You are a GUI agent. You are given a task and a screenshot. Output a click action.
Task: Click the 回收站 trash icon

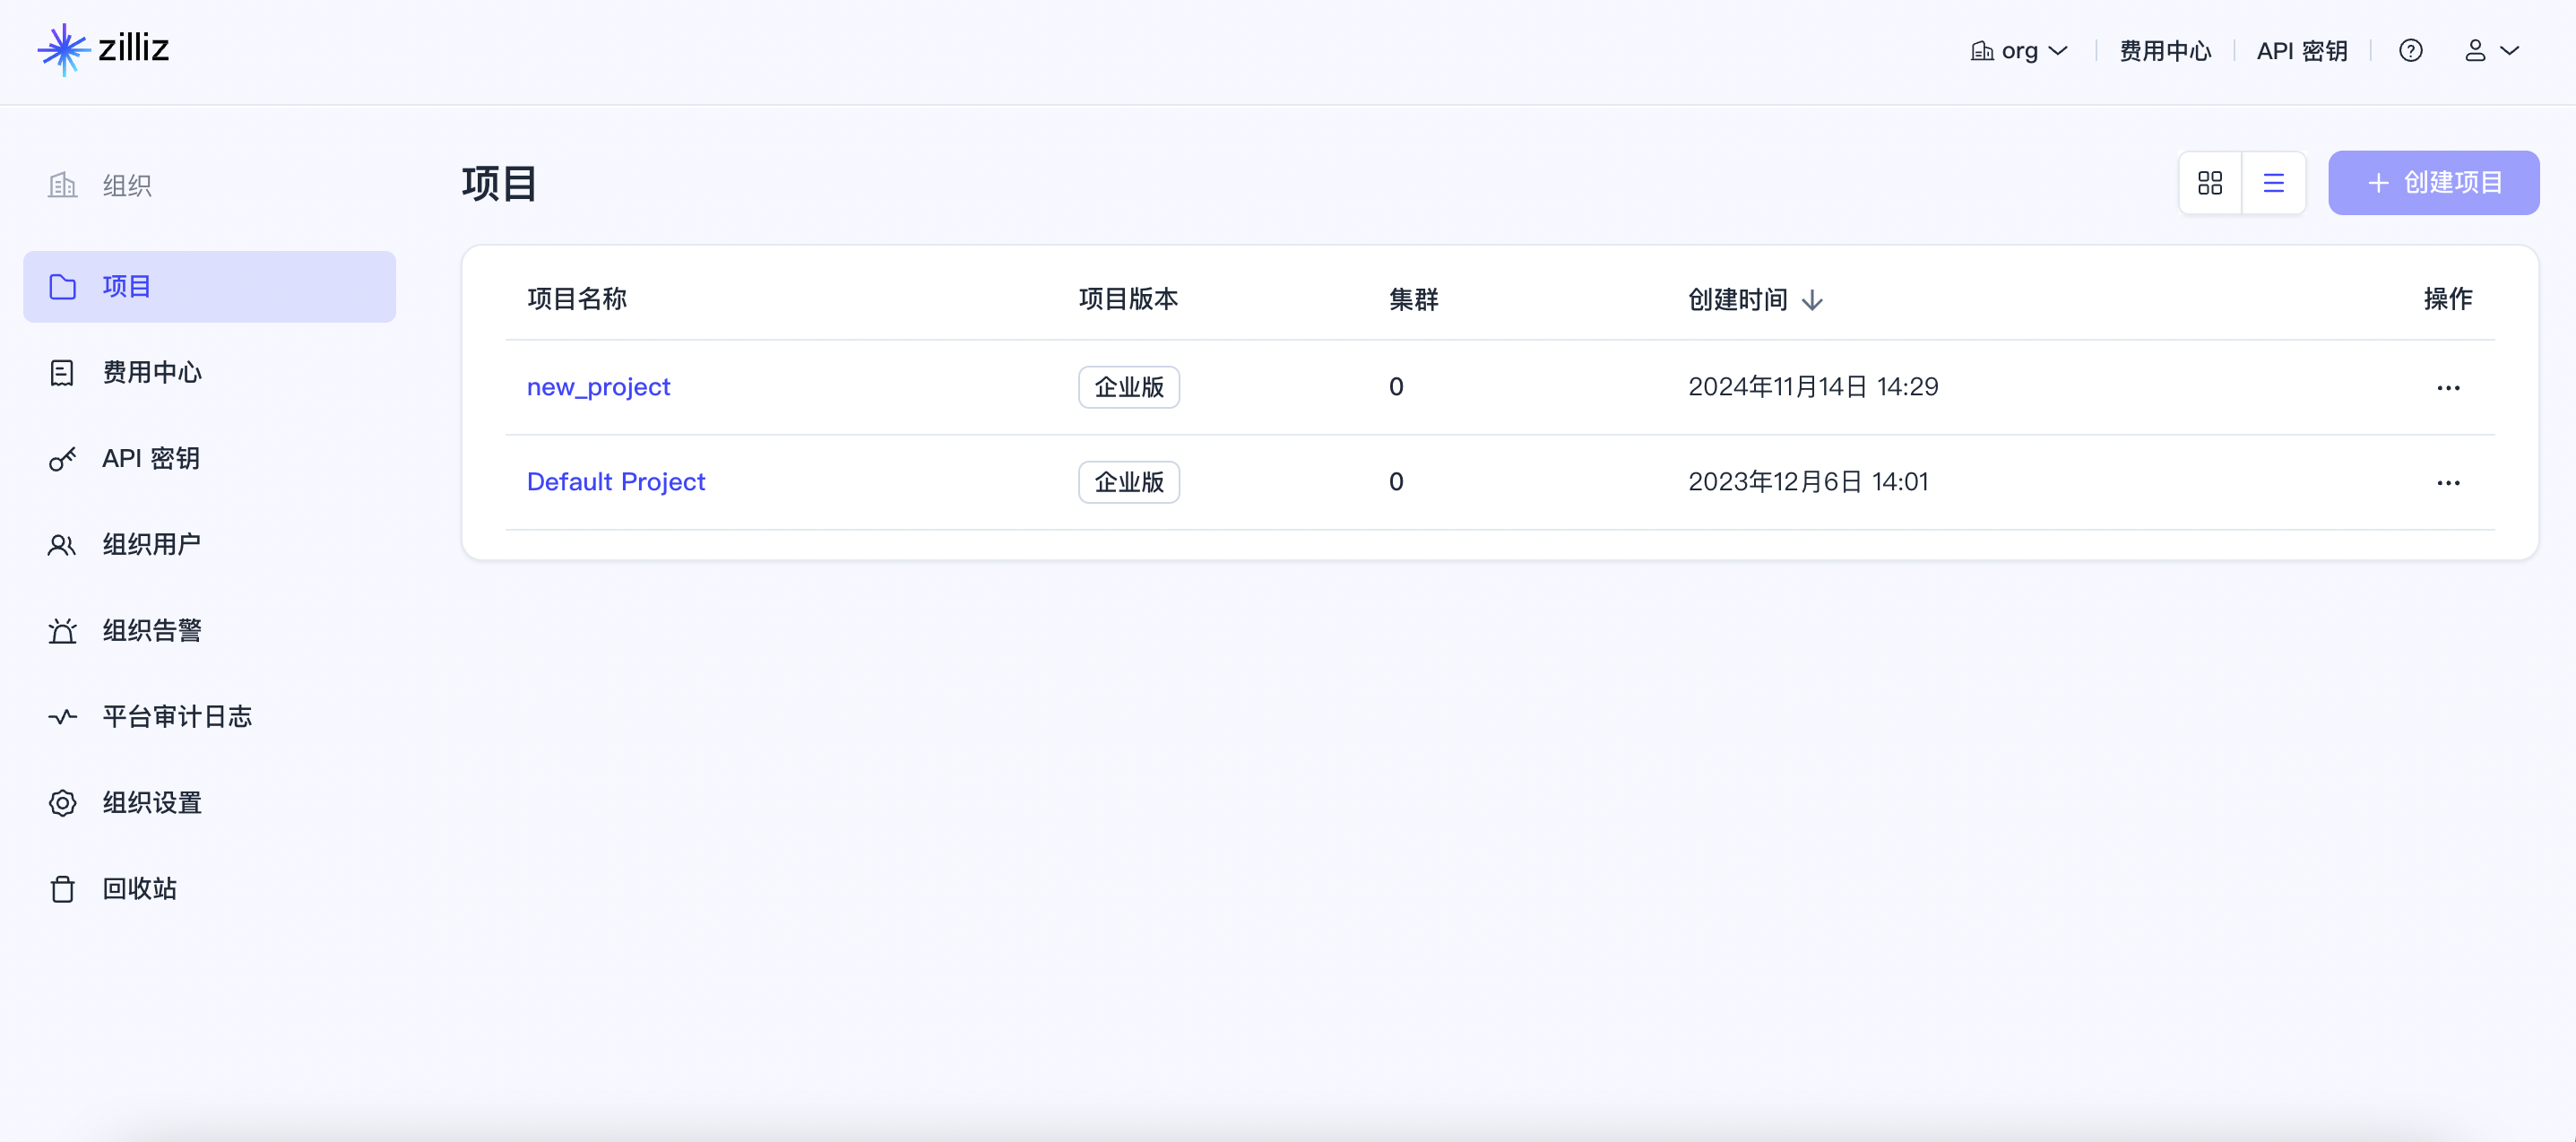(x=62, y=889)
